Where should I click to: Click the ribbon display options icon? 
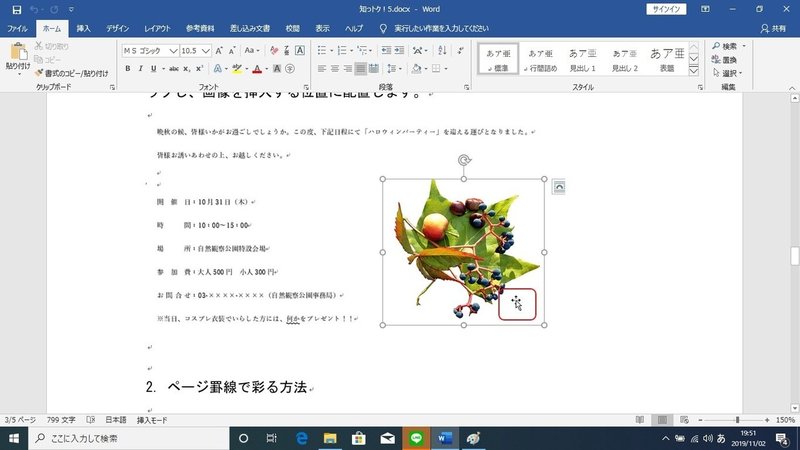click(x=705, y=9)
